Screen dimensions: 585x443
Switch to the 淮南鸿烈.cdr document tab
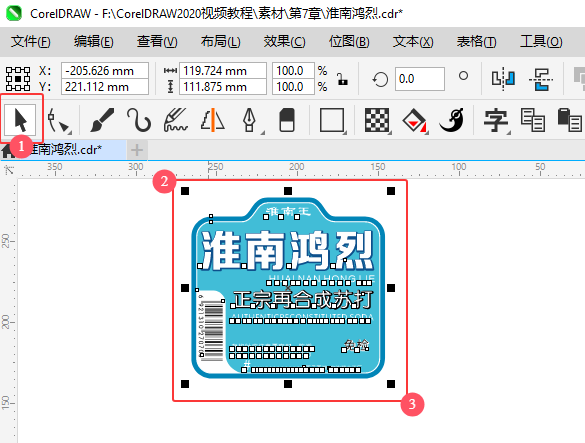point(71,150)
